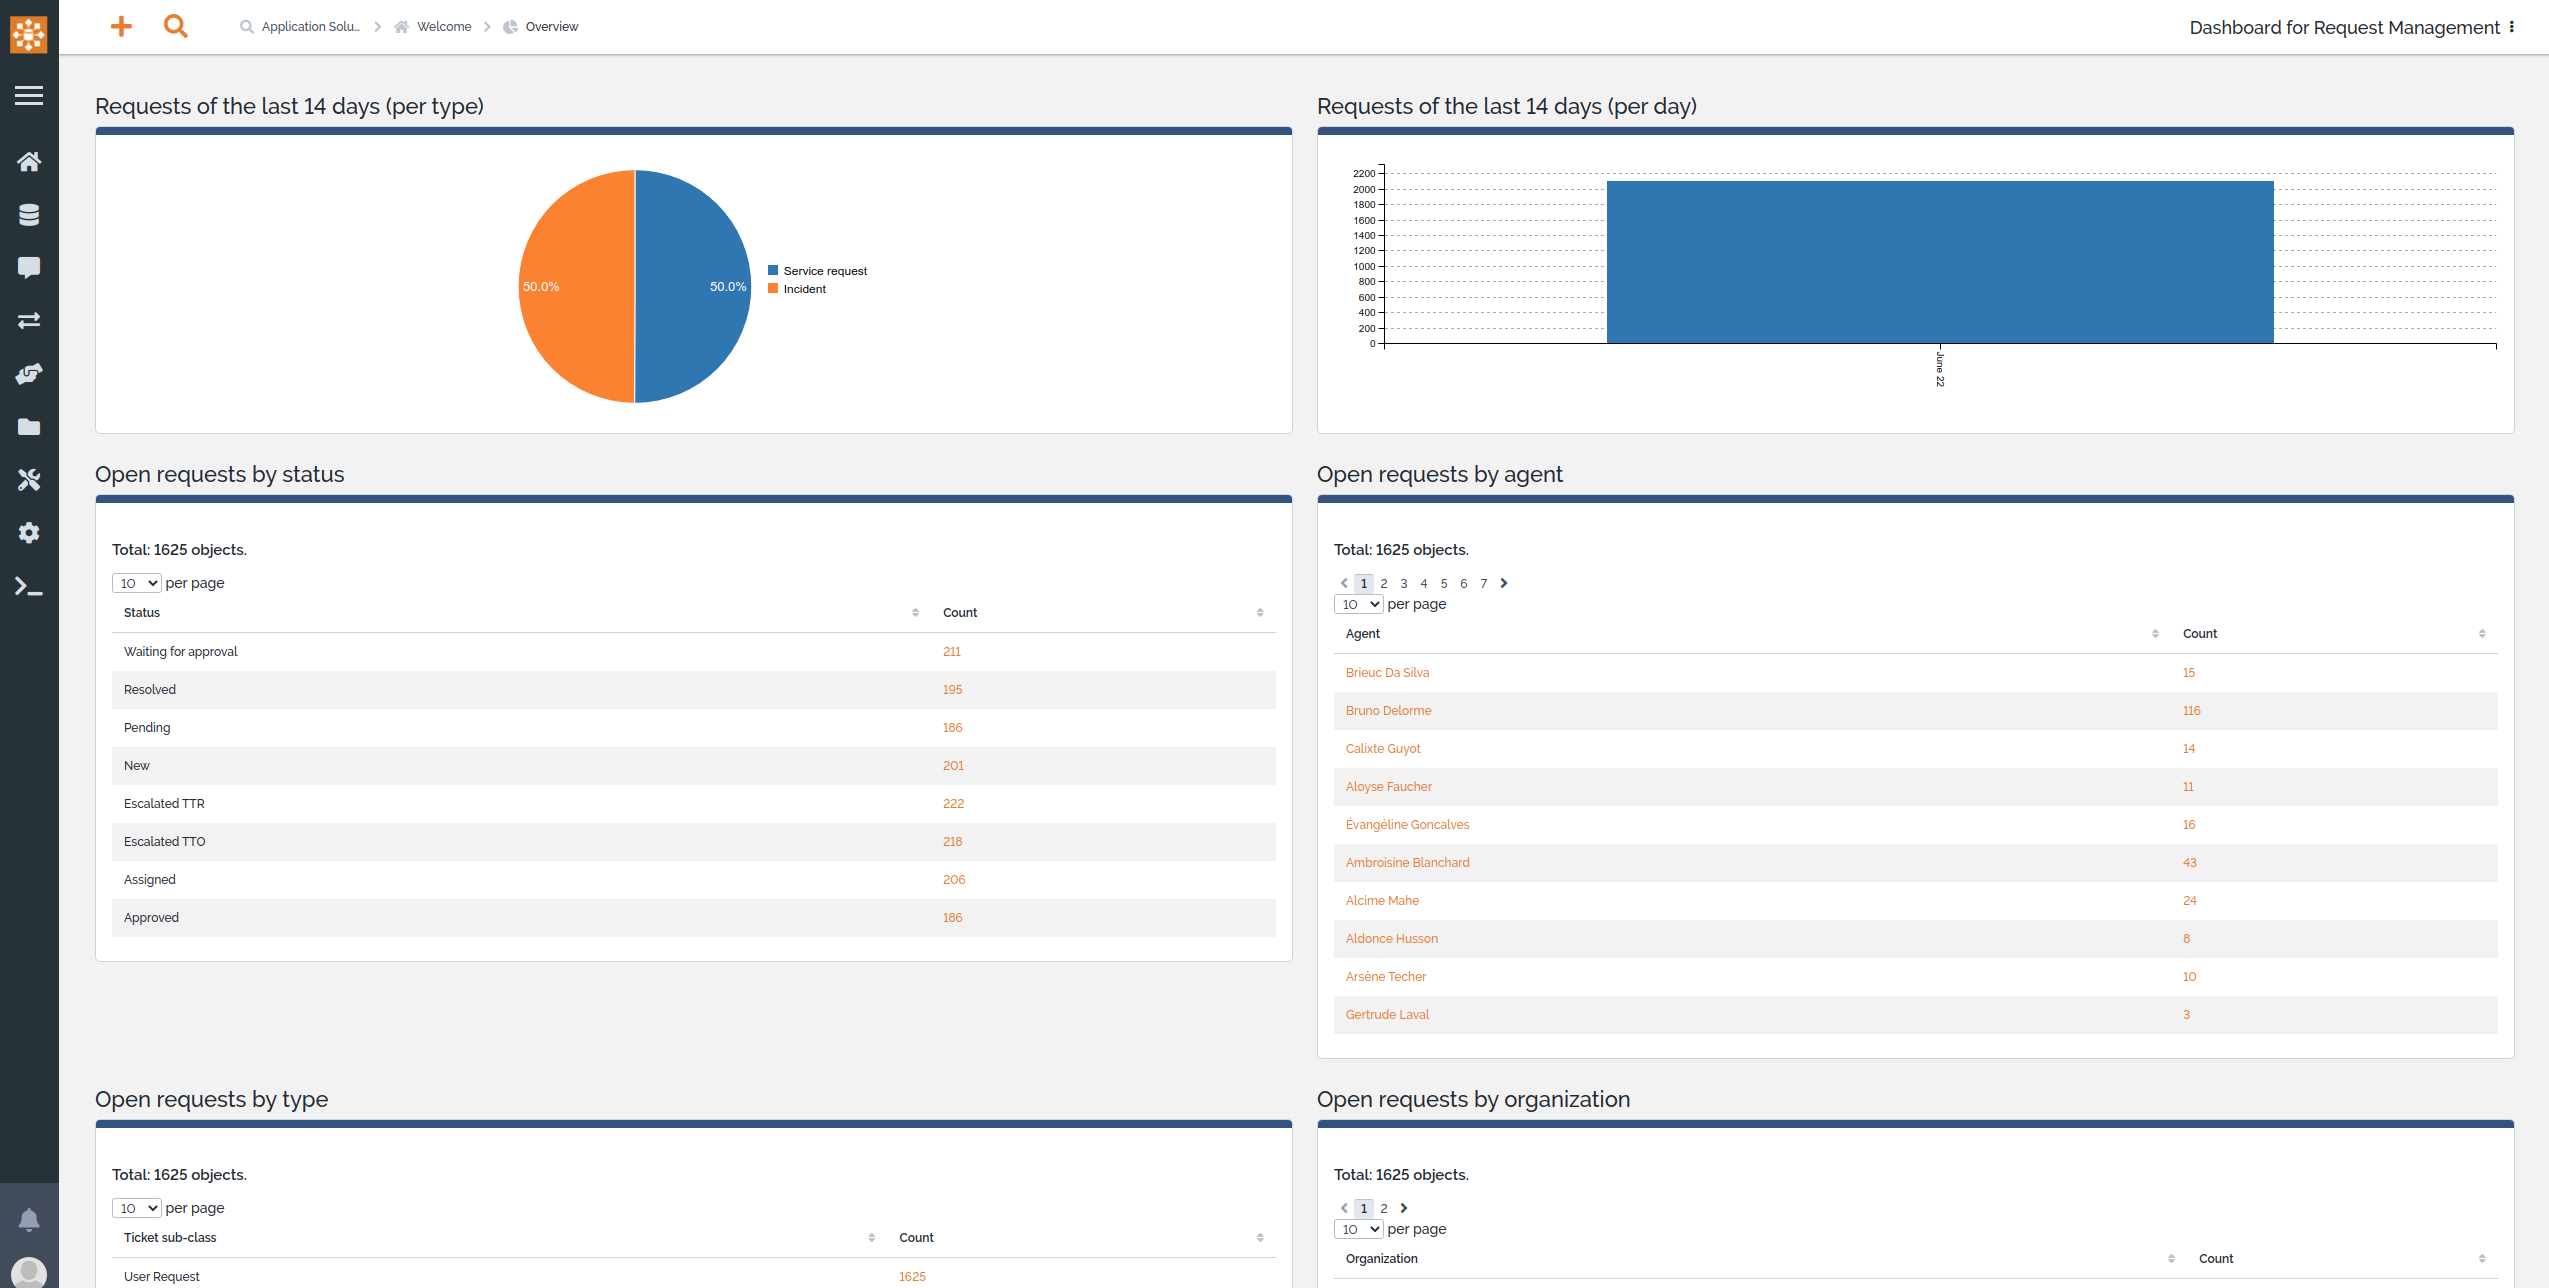Open the per page dropdown under Open requests by status

[x=136, y=582]
